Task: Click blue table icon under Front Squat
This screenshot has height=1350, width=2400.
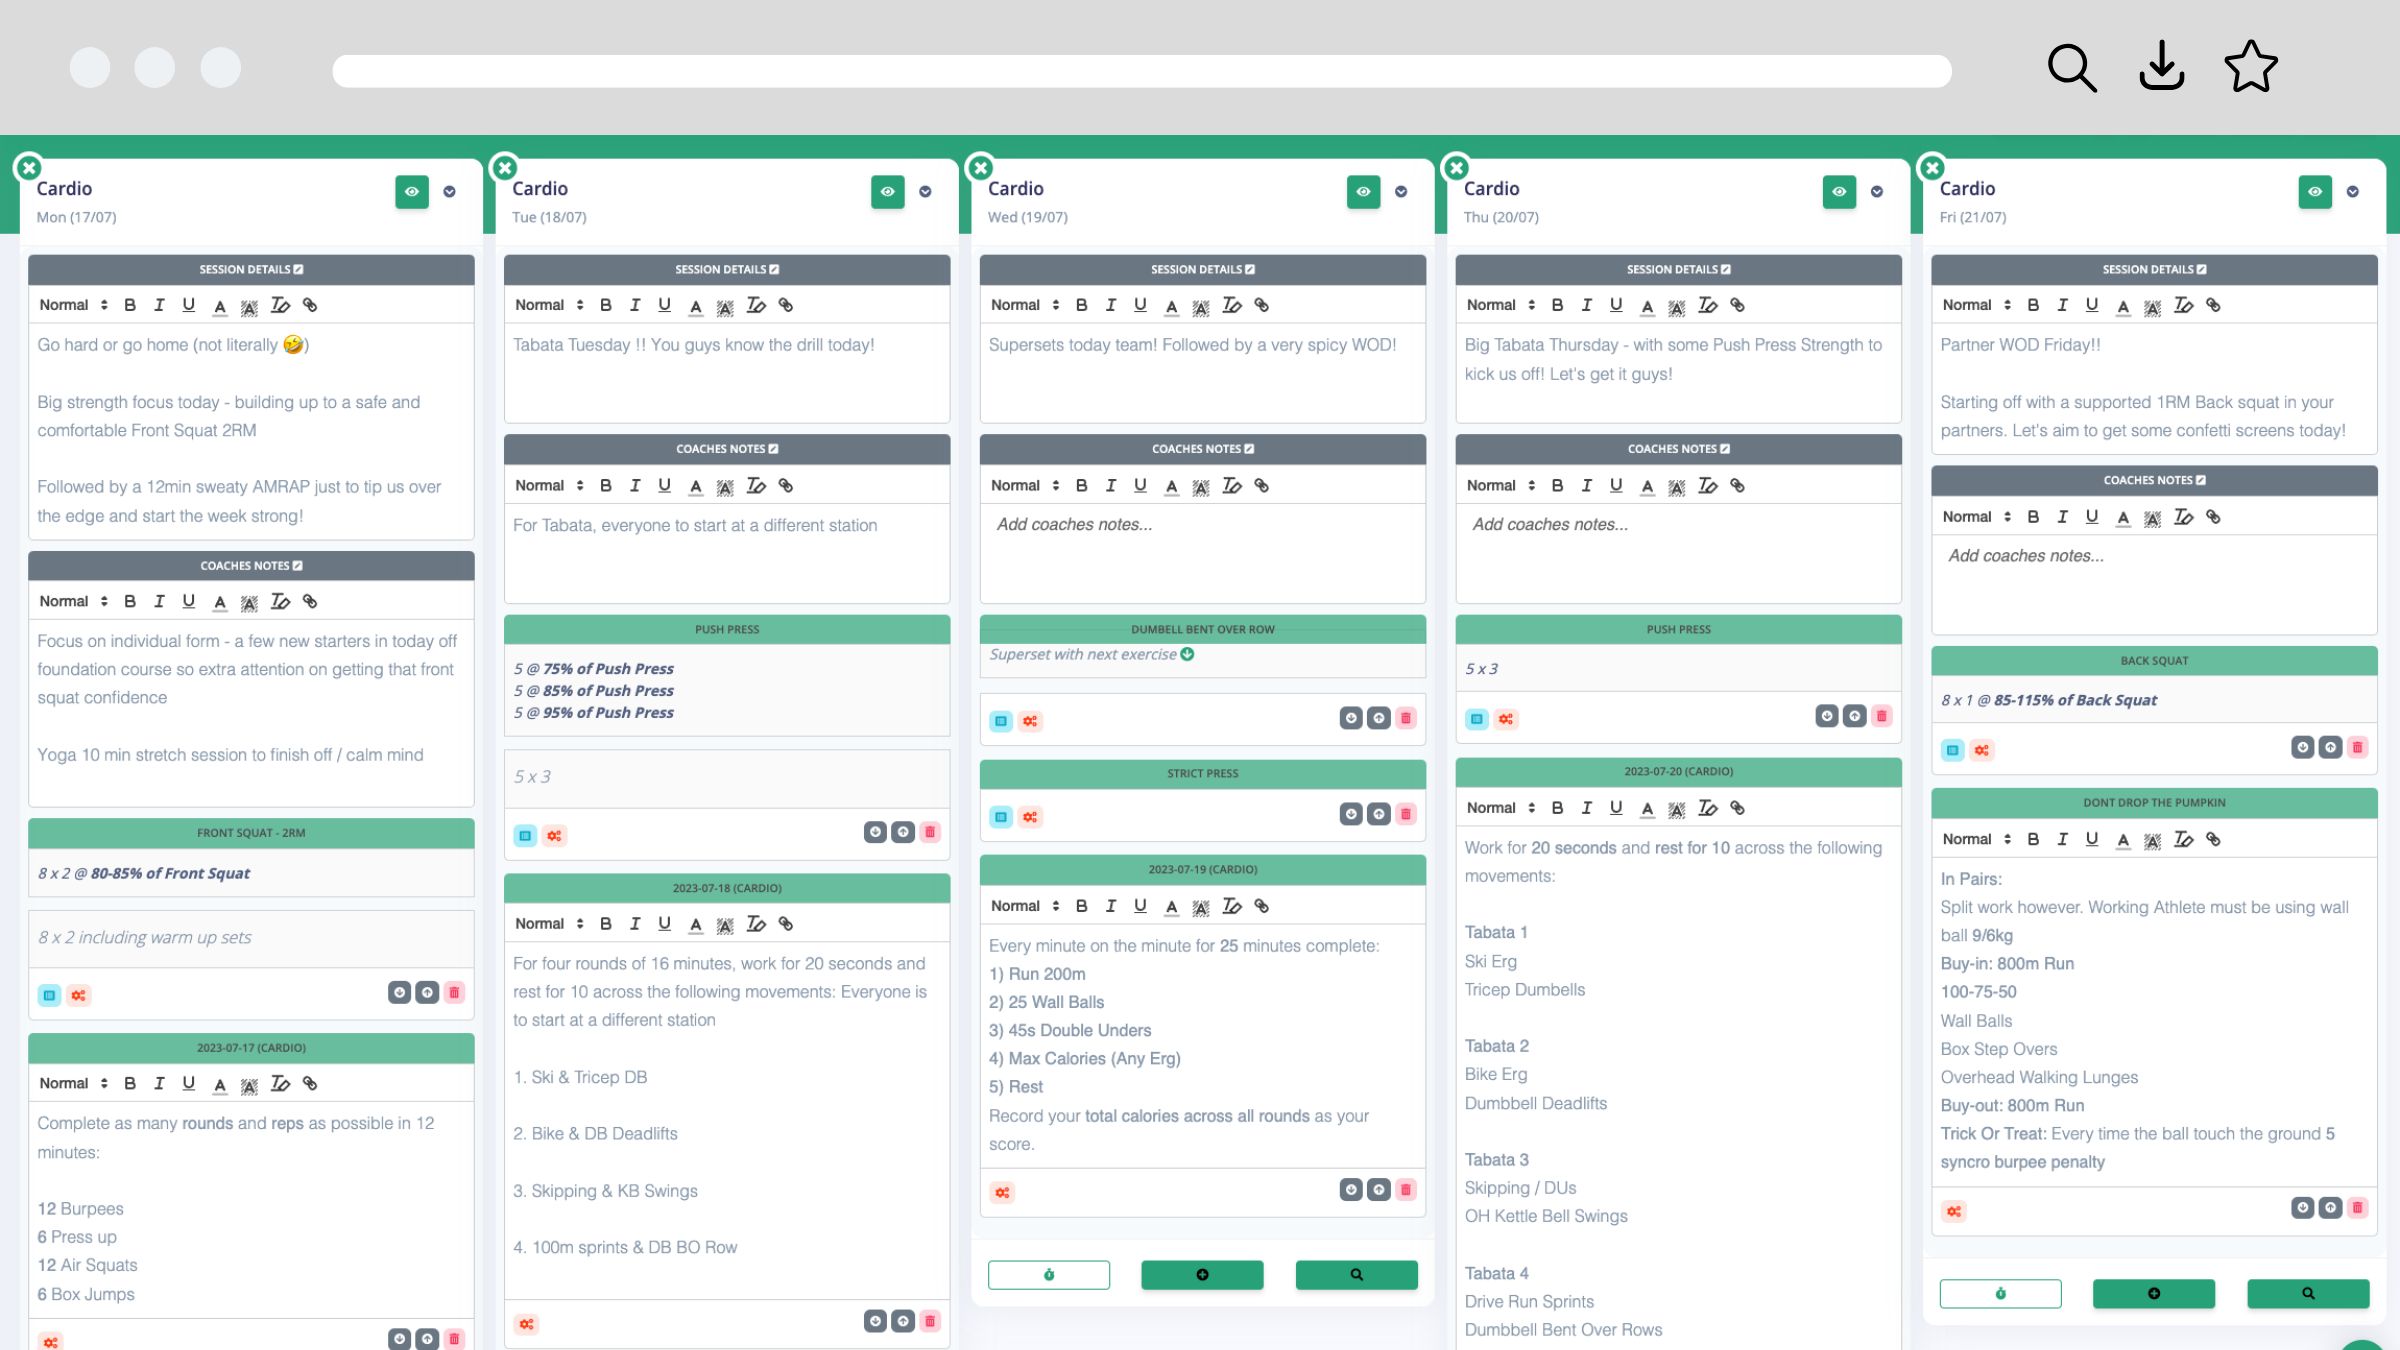Action: 49,995
